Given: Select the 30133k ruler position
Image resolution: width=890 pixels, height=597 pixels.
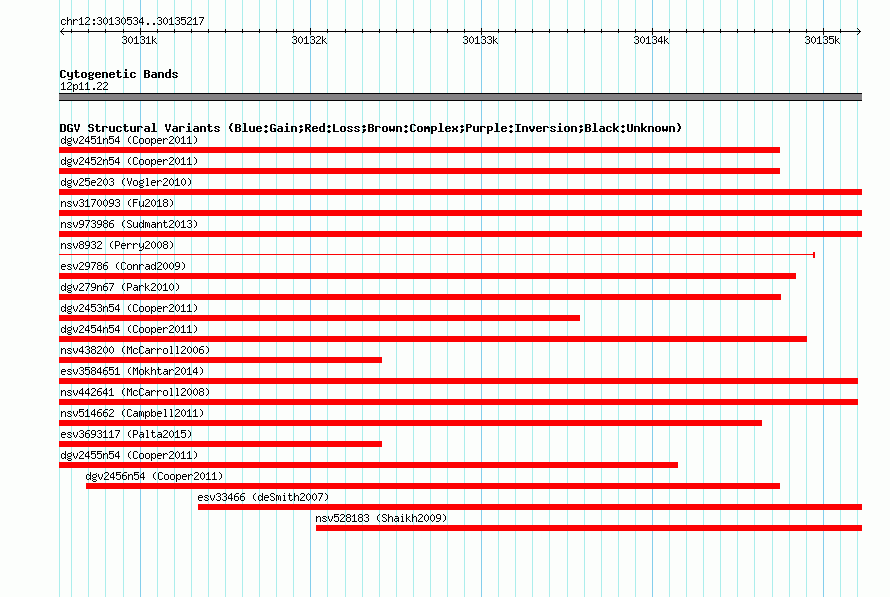Looking at the screenshot, I should (480, 40).
